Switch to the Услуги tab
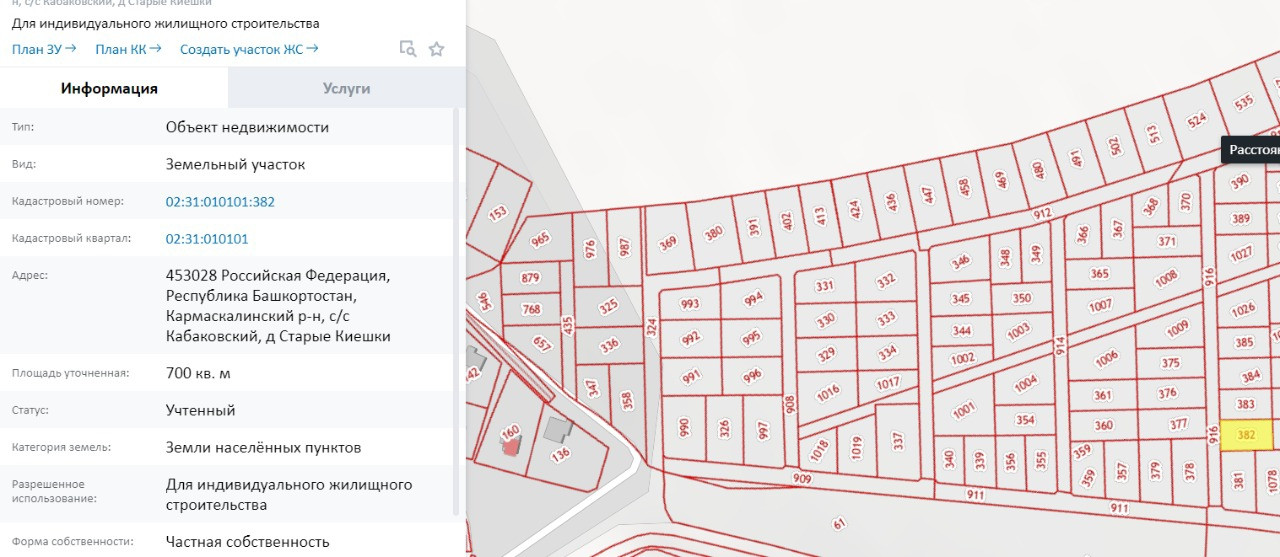 pos(346,88)
